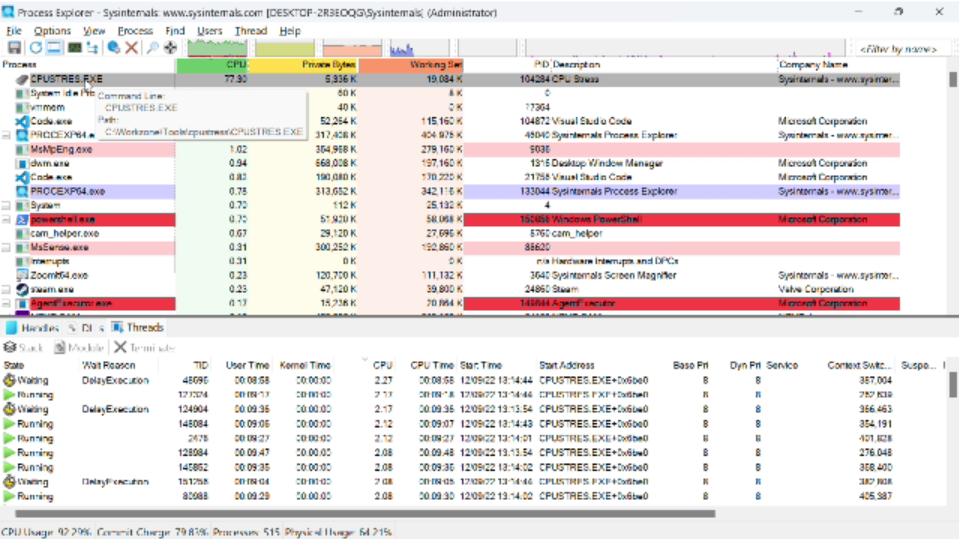Open System Information monitor icon
The height and width of the screenshot is (539, 959).
point(75,48)
